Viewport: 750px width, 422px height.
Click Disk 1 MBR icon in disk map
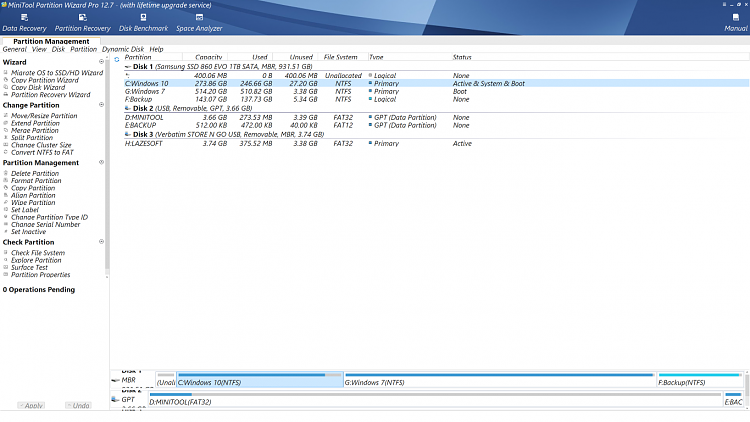point(115,380)
